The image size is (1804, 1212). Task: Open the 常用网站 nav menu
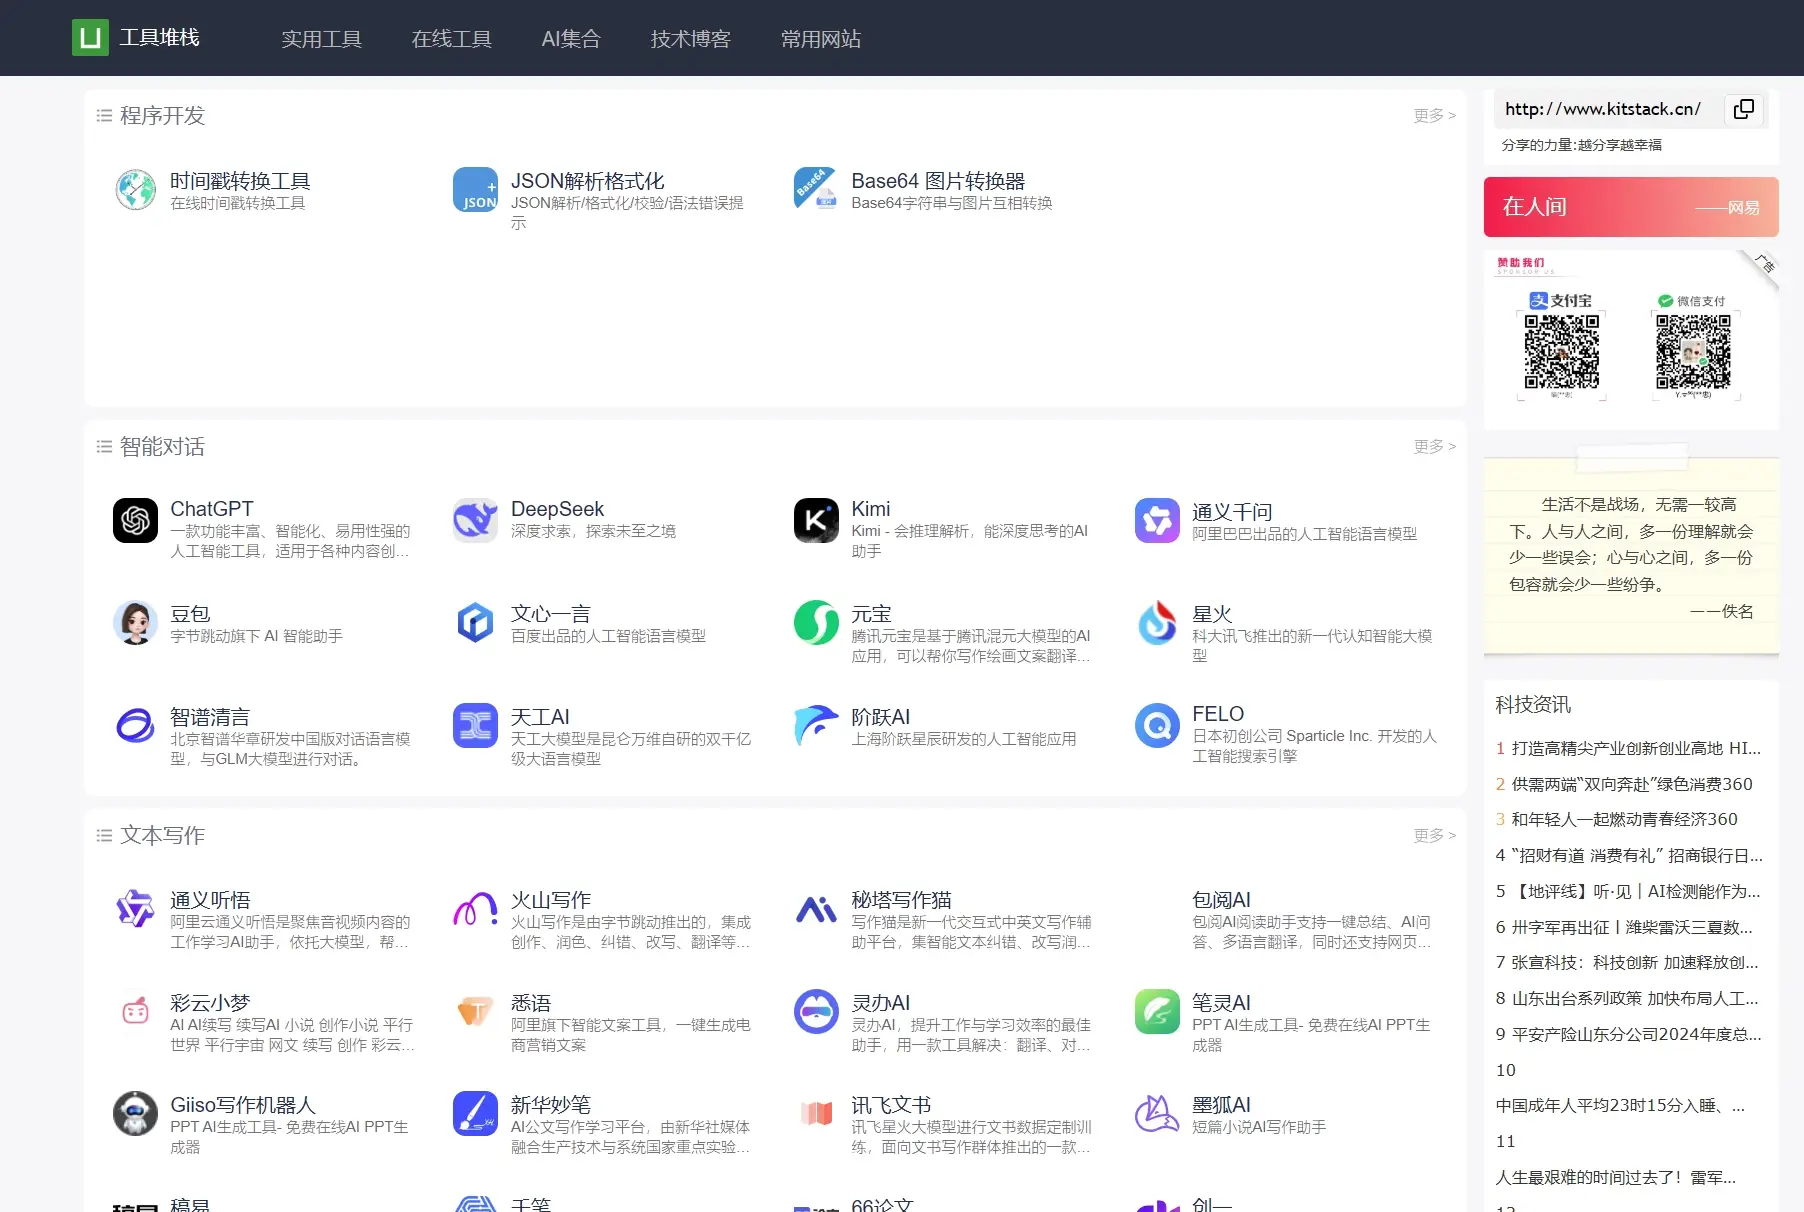pos(821,39)
